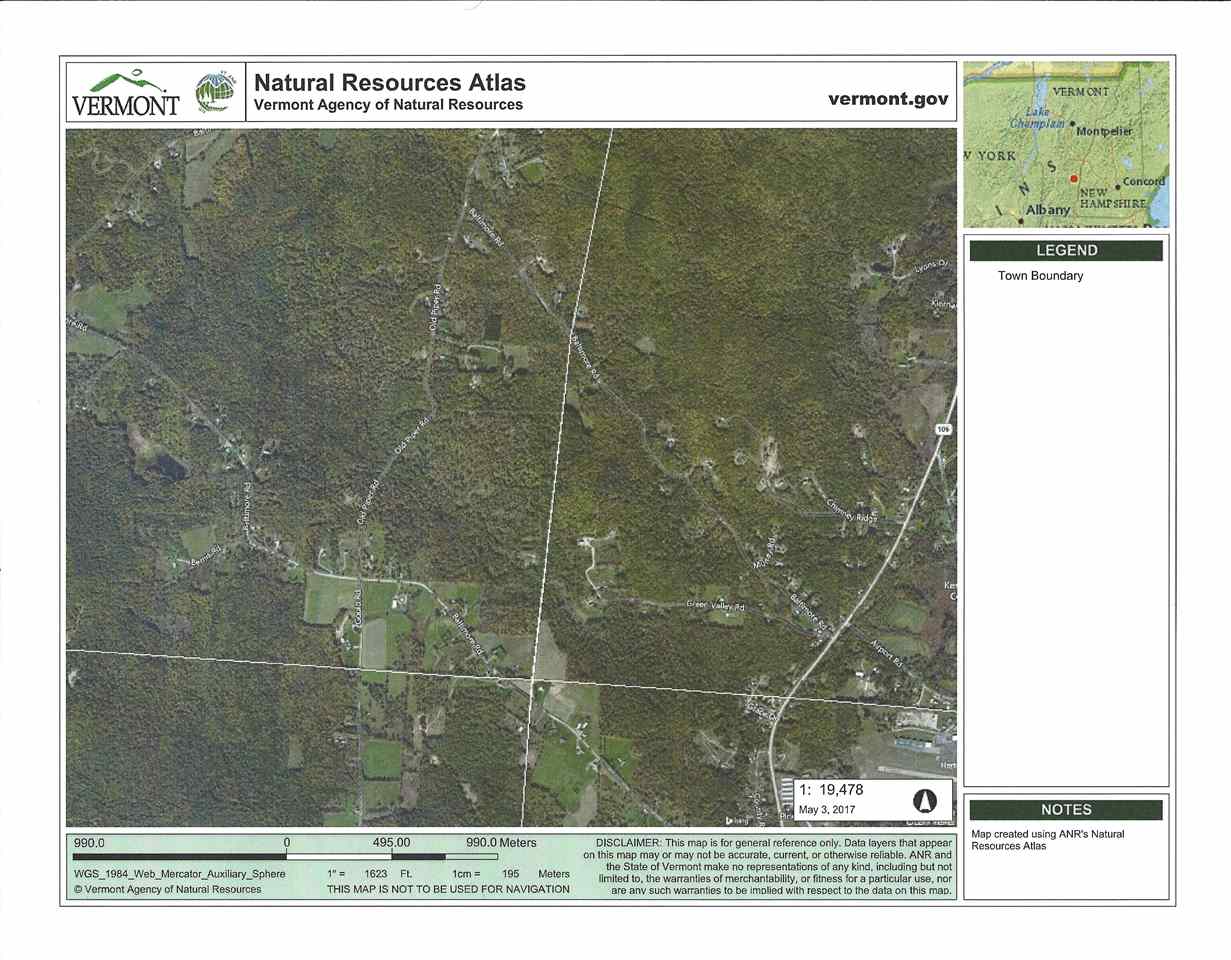Click the scale bar ruler graphic
Screen dimensions: 1231x960
285,857
